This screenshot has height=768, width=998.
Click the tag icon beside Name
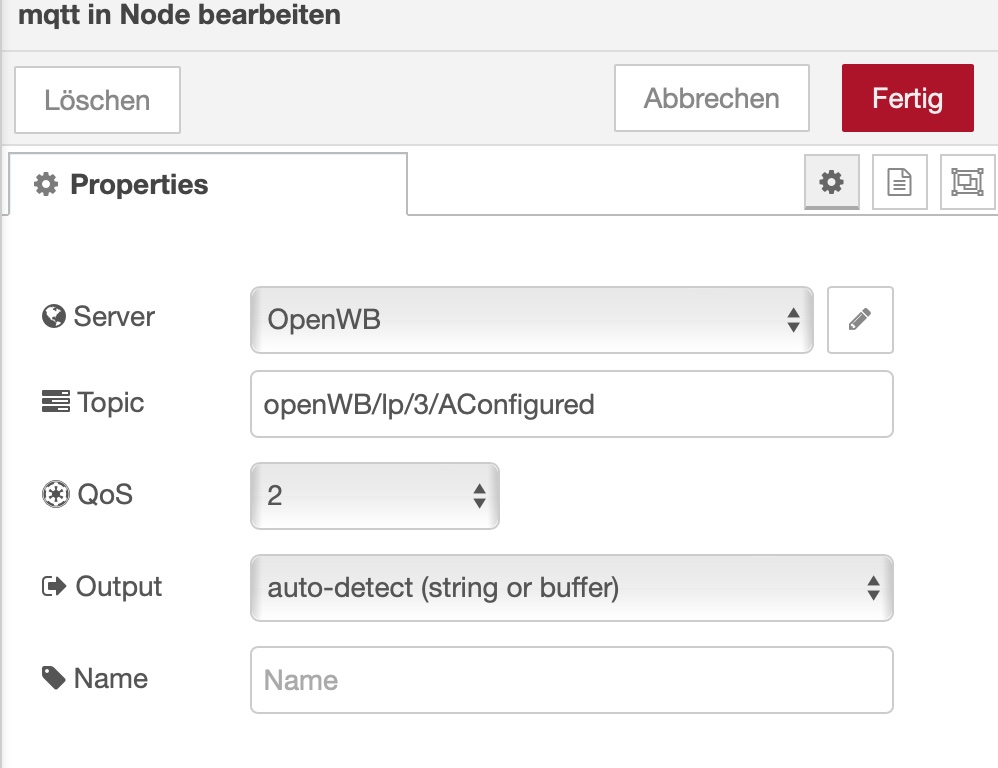pos(53,678)
